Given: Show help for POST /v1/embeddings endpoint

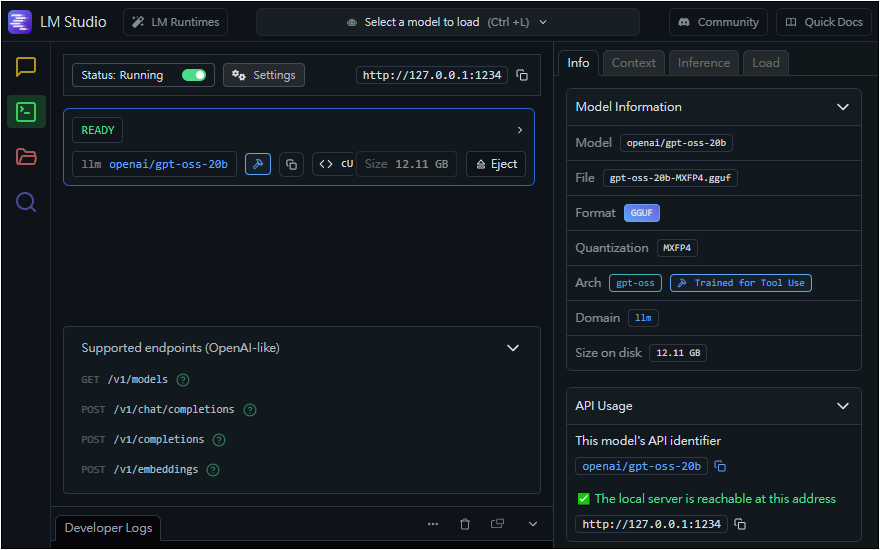Looking at the screenshot, I should 213,470.
